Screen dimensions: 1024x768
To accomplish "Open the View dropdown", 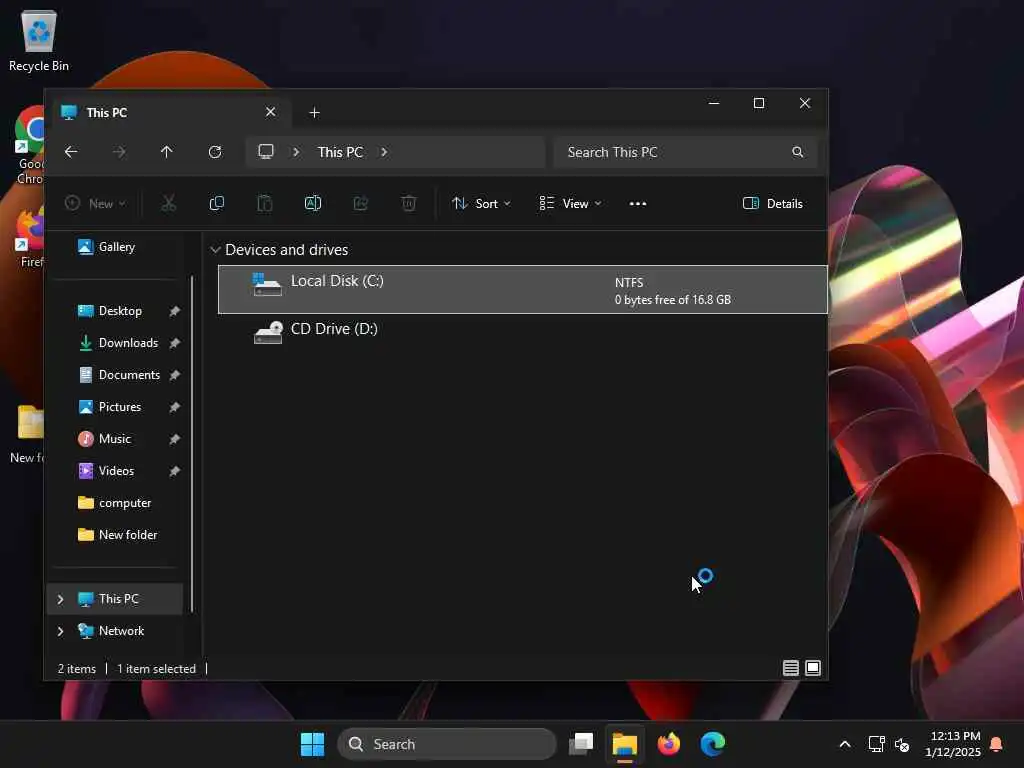I will (x=570, y=204).
